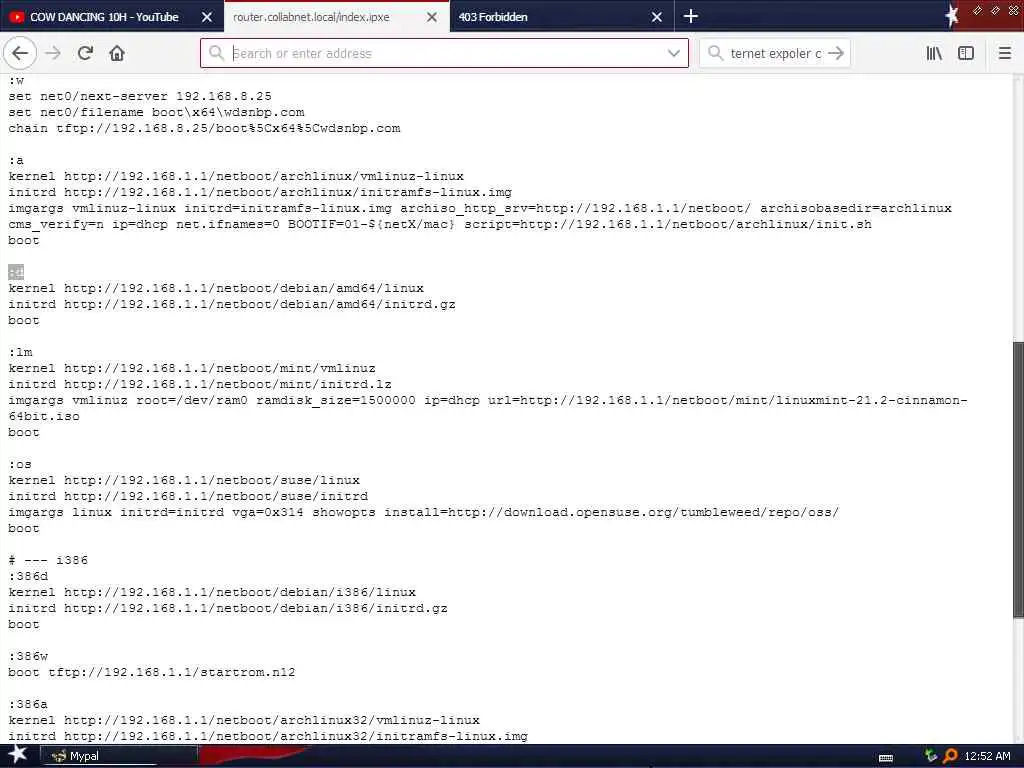Click the ':386a' label line
1024x768 pixels.
pos(28,704)
